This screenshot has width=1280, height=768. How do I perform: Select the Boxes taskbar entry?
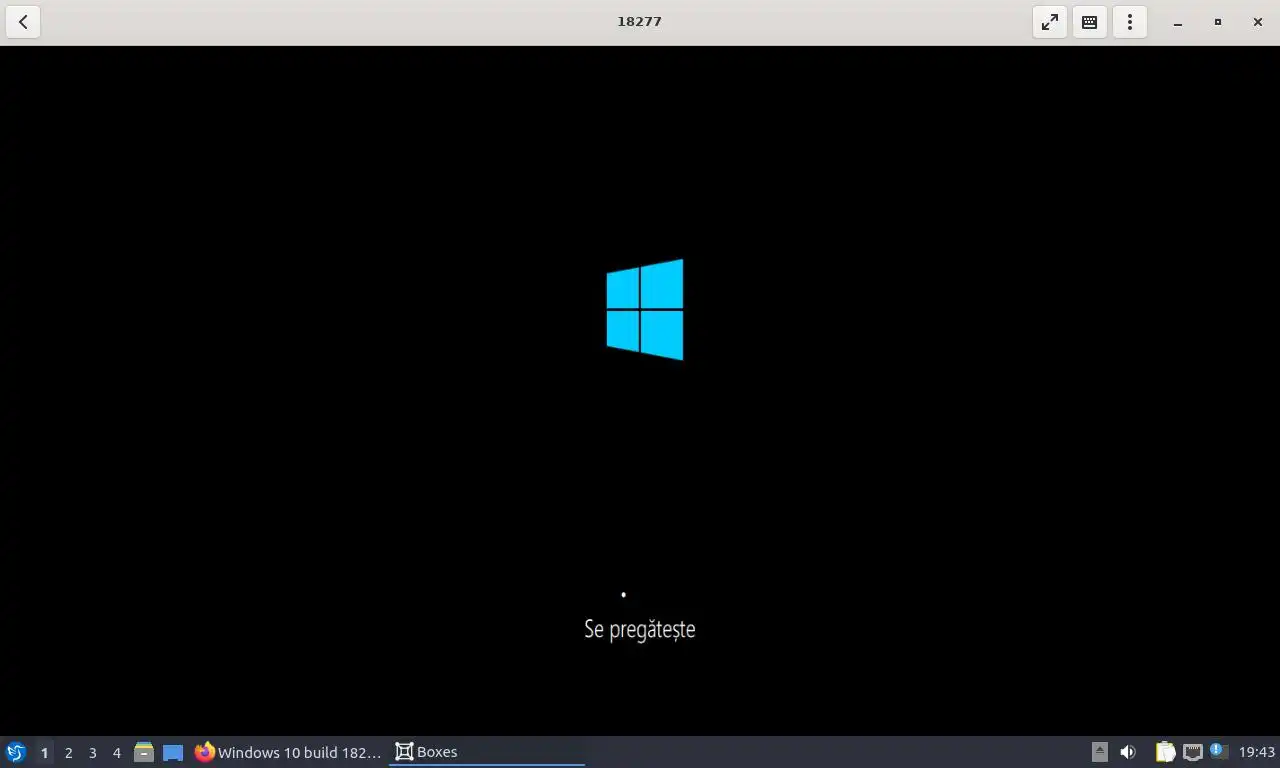pyautogui.click(x=487, y=752)
